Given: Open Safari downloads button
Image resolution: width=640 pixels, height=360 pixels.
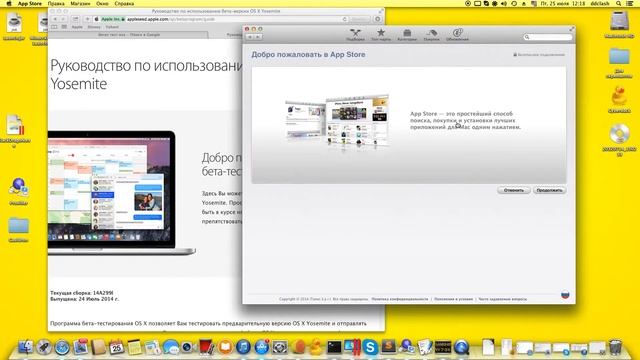Looking at the screenshot, I should (378, 19).
